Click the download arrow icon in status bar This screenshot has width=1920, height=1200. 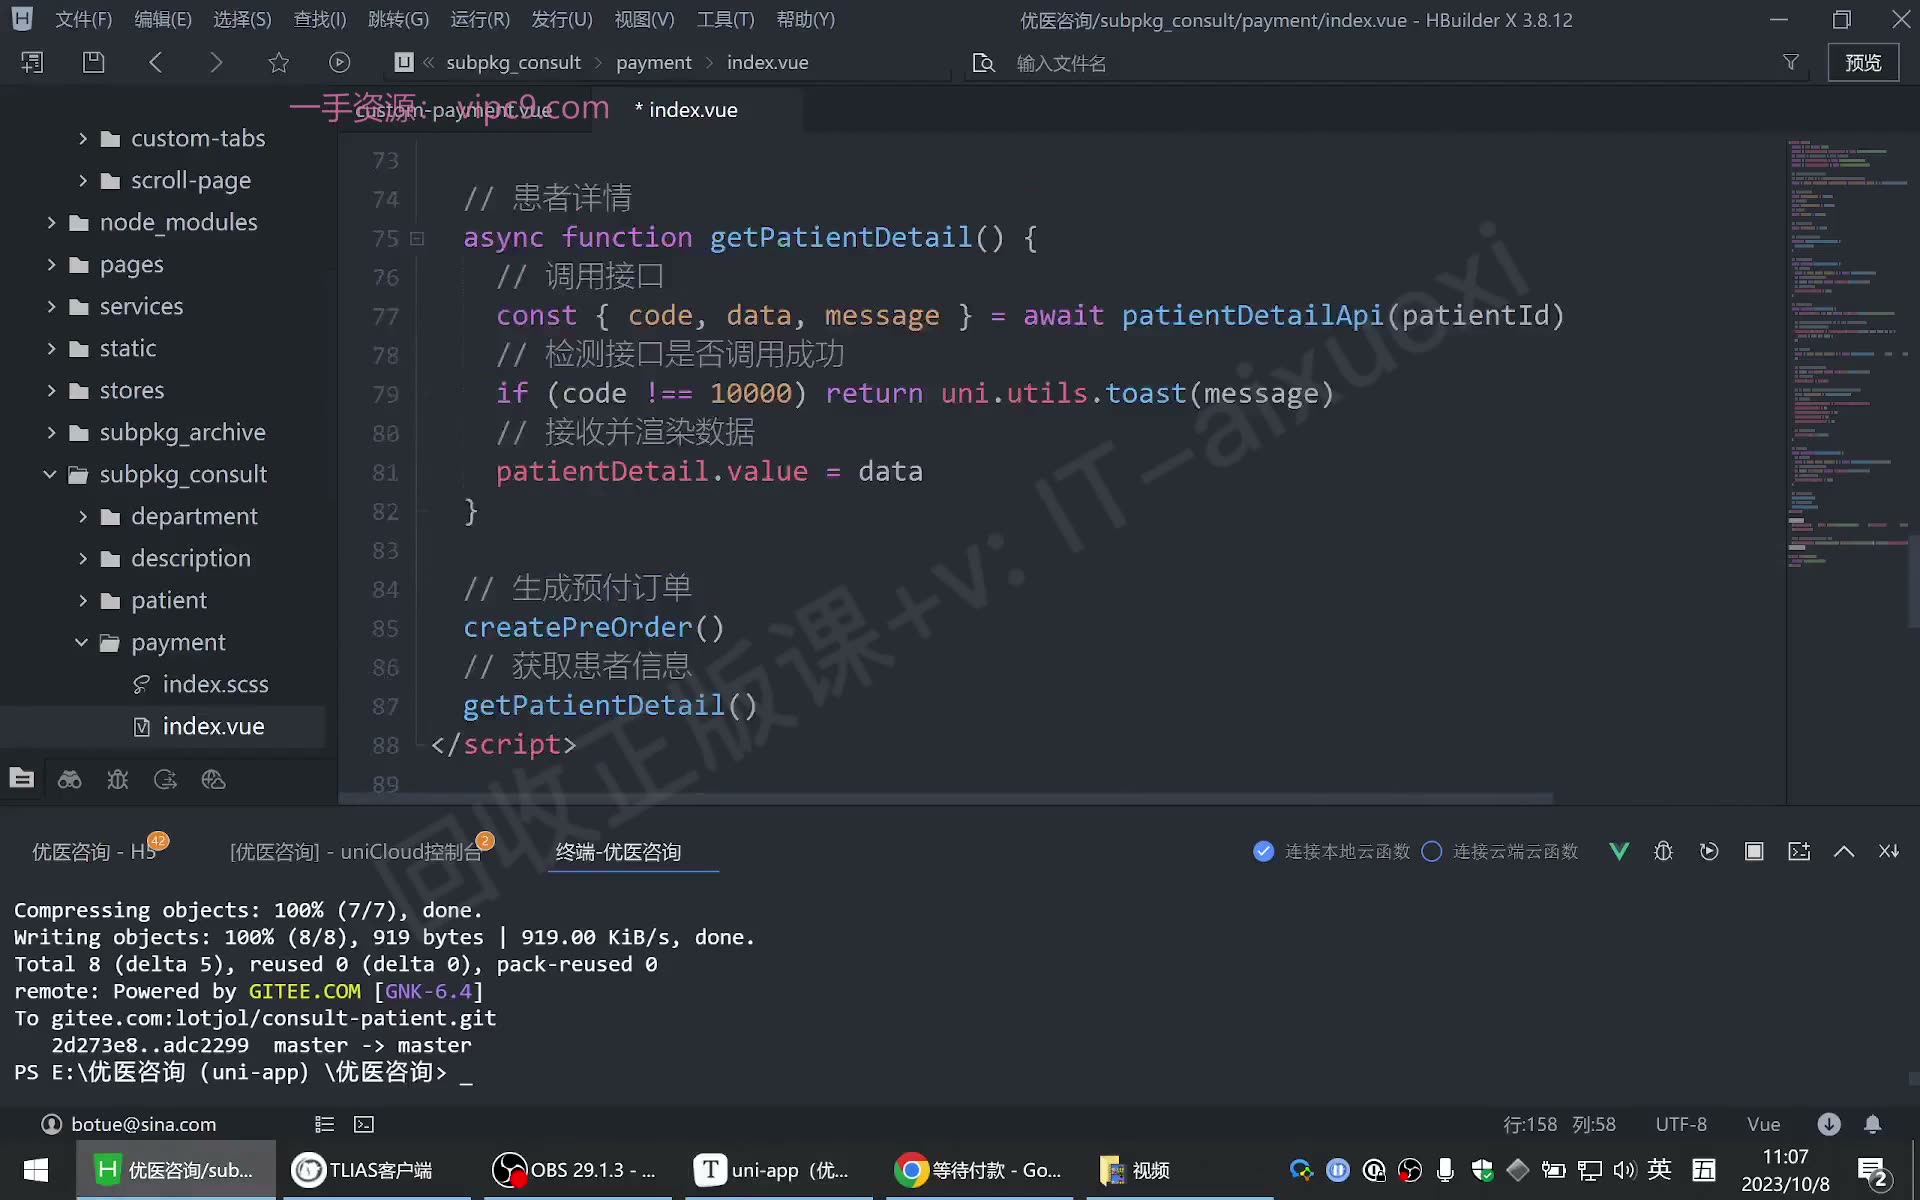click(1829, 1124)
